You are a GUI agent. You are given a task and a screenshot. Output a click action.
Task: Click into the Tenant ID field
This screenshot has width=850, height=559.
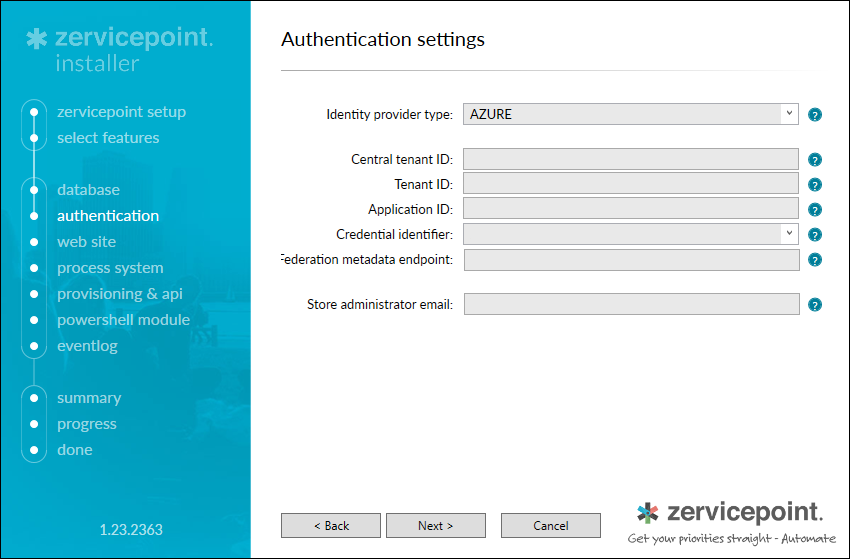click(630, 184)
